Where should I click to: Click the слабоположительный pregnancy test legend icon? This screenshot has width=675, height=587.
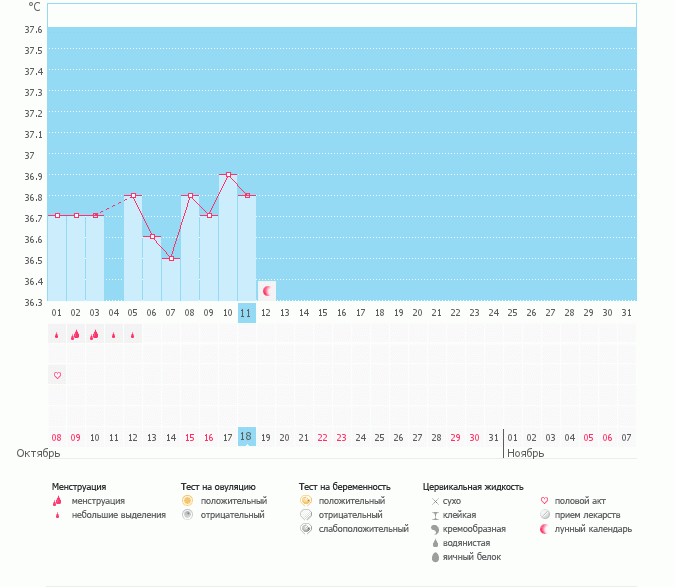pyautogui.click(x=306, y=528)
